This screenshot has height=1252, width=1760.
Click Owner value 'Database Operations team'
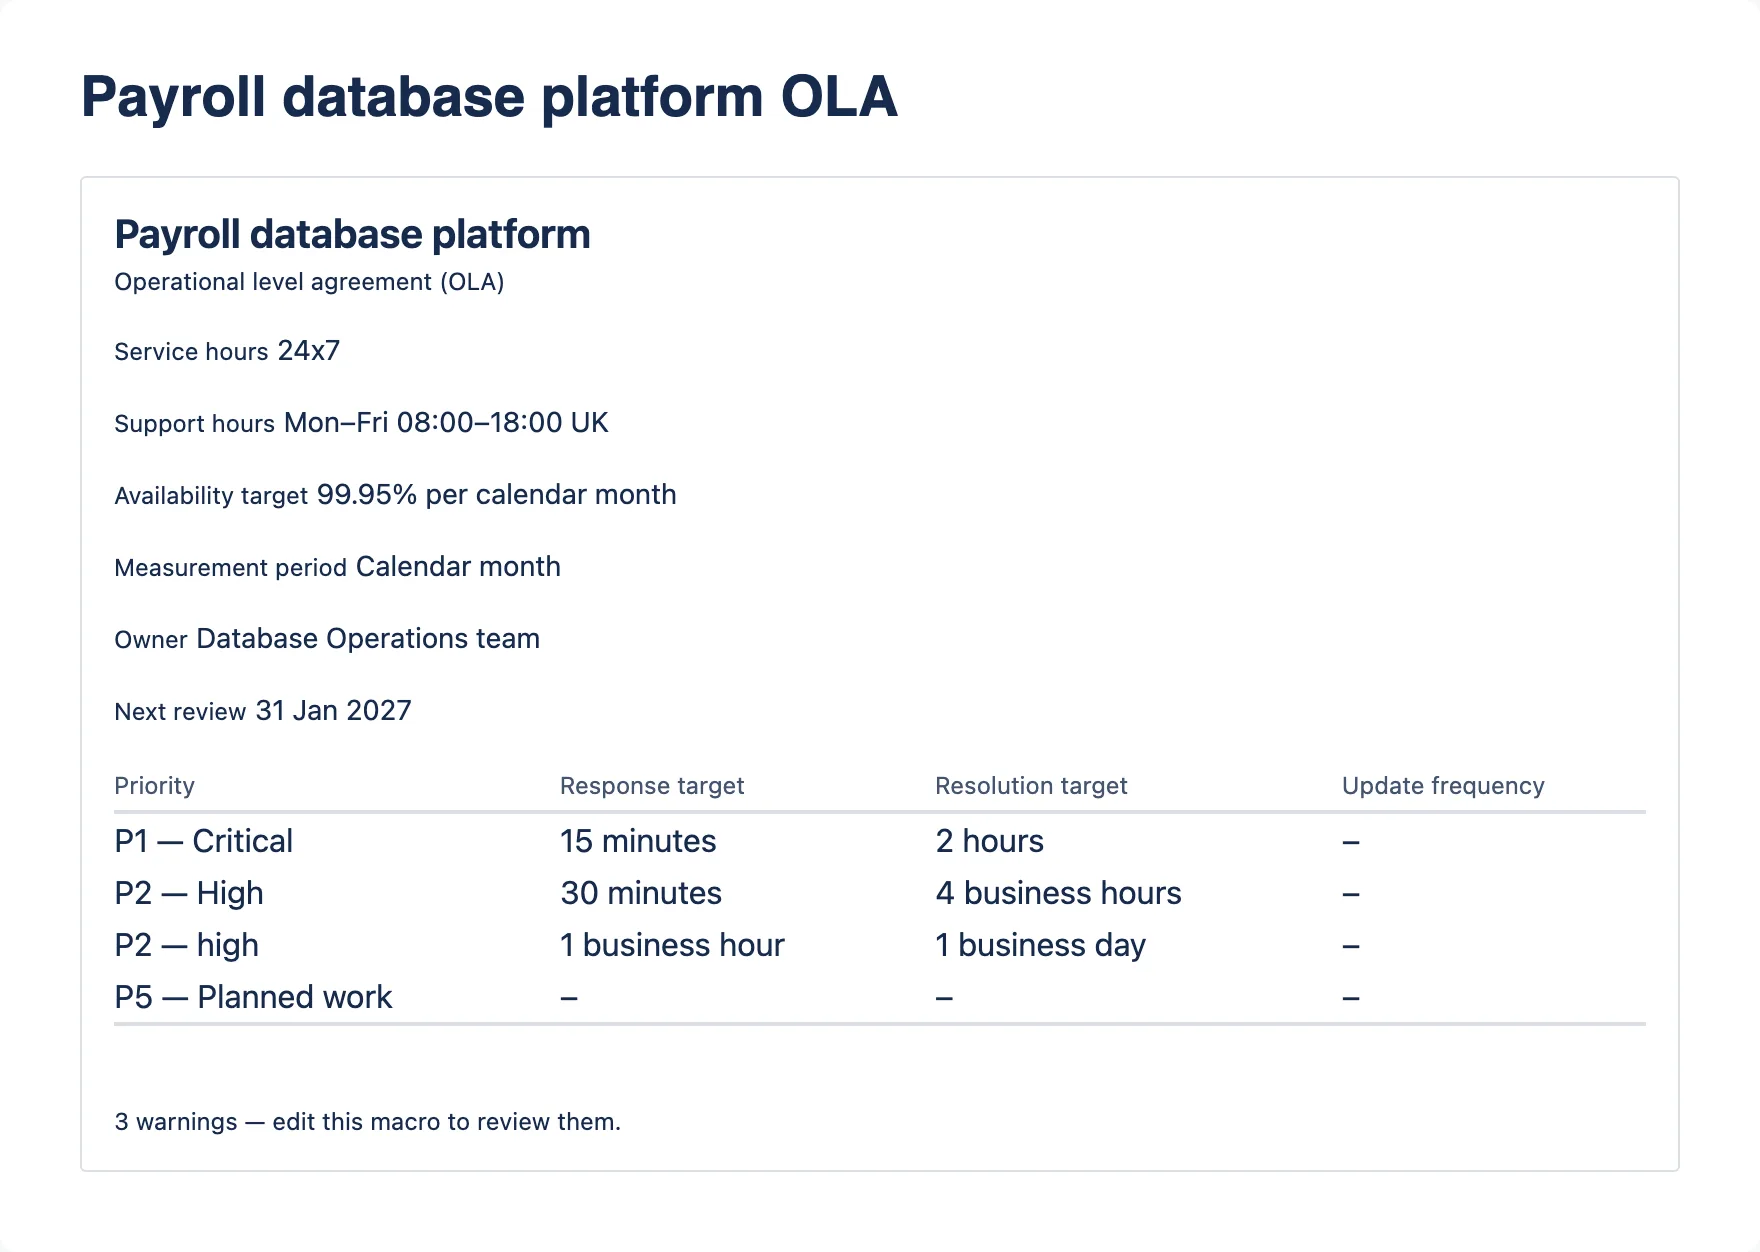[368, 639]
